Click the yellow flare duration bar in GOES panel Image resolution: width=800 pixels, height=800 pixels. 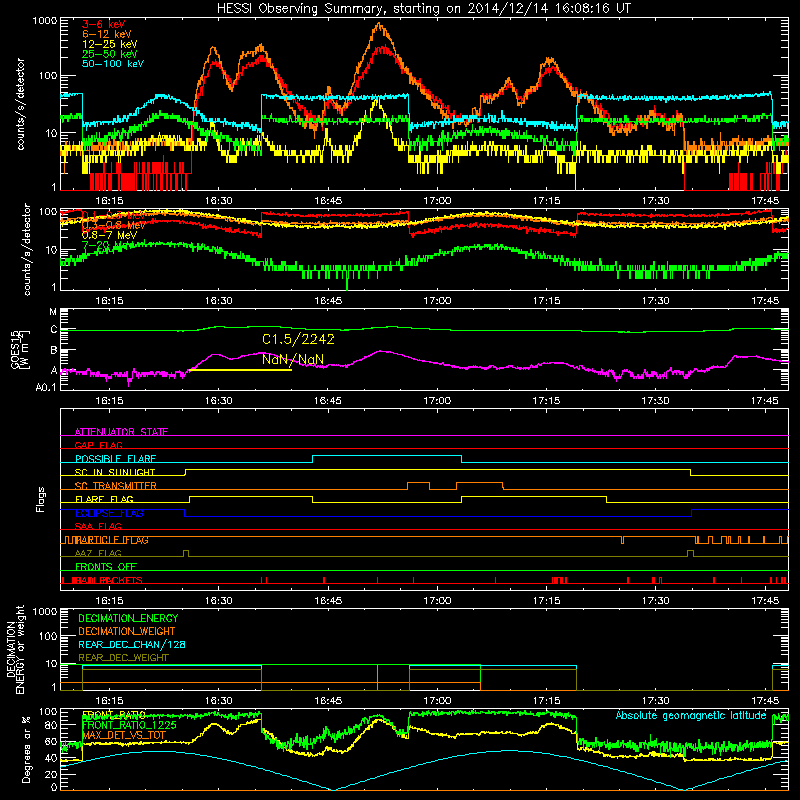tap(240, 370)
